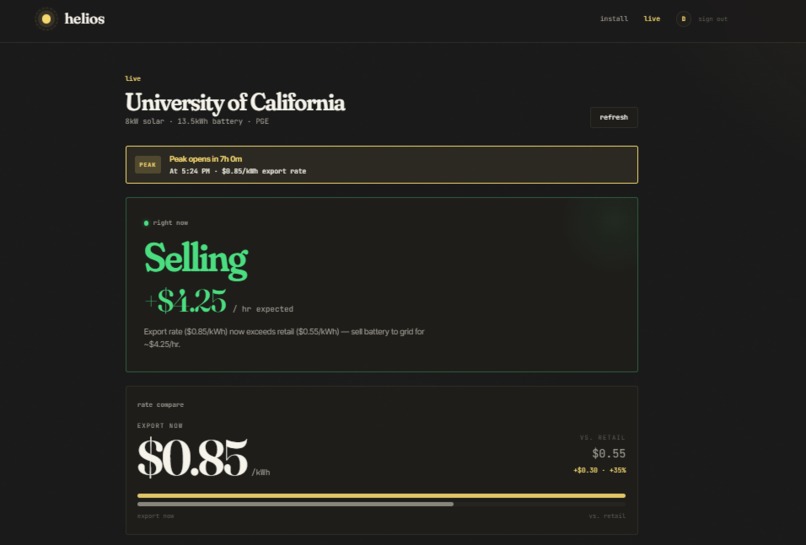Click the Selling status heading
806x545 pixels.
coord(196,260)
